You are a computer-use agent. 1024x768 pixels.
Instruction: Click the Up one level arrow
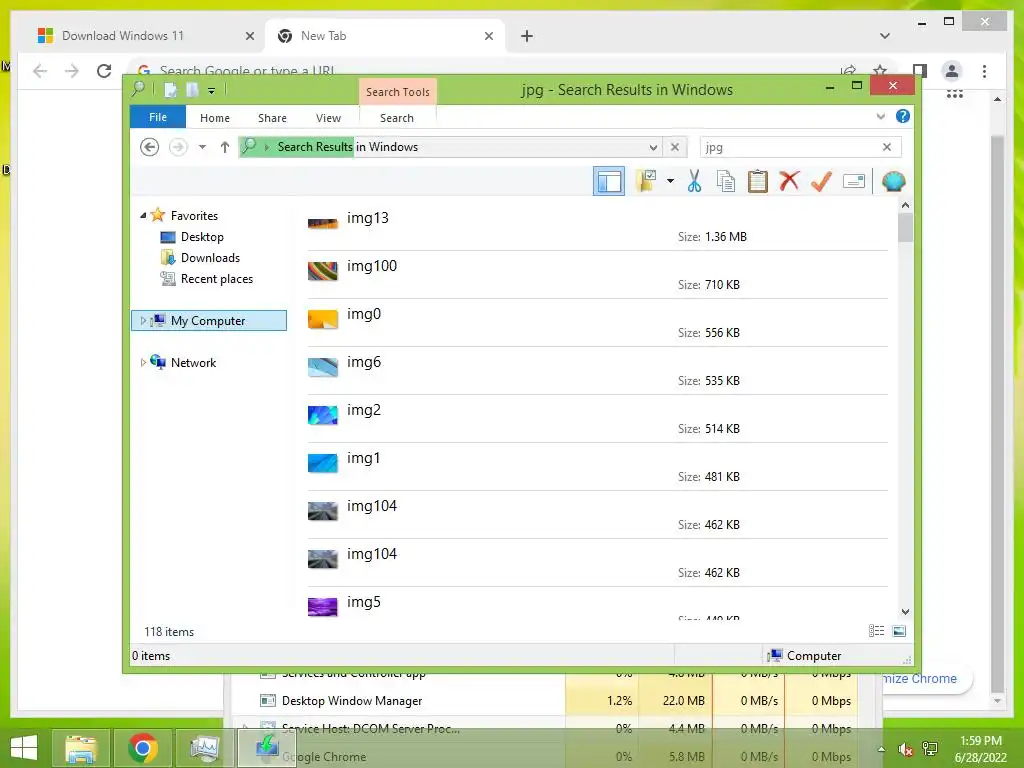point(225,147)
